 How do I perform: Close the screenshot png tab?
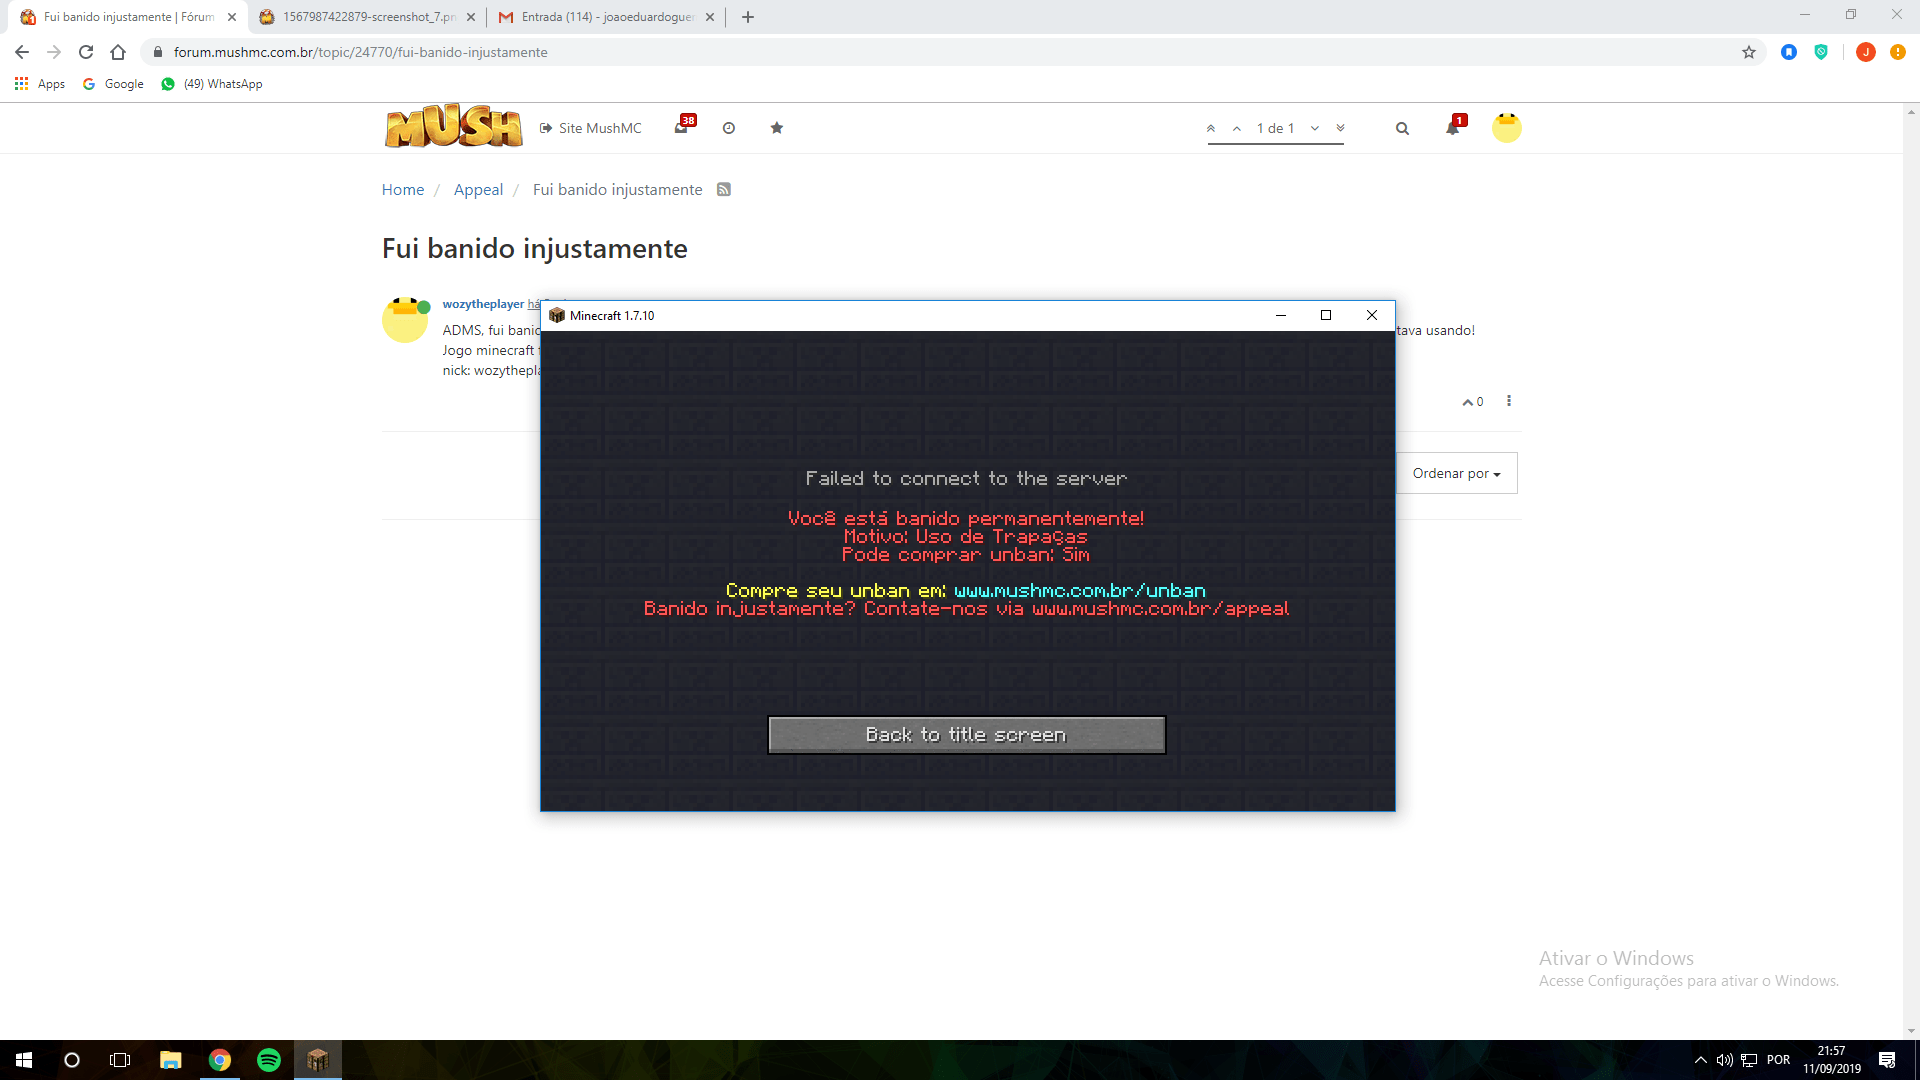coord(471,17)
